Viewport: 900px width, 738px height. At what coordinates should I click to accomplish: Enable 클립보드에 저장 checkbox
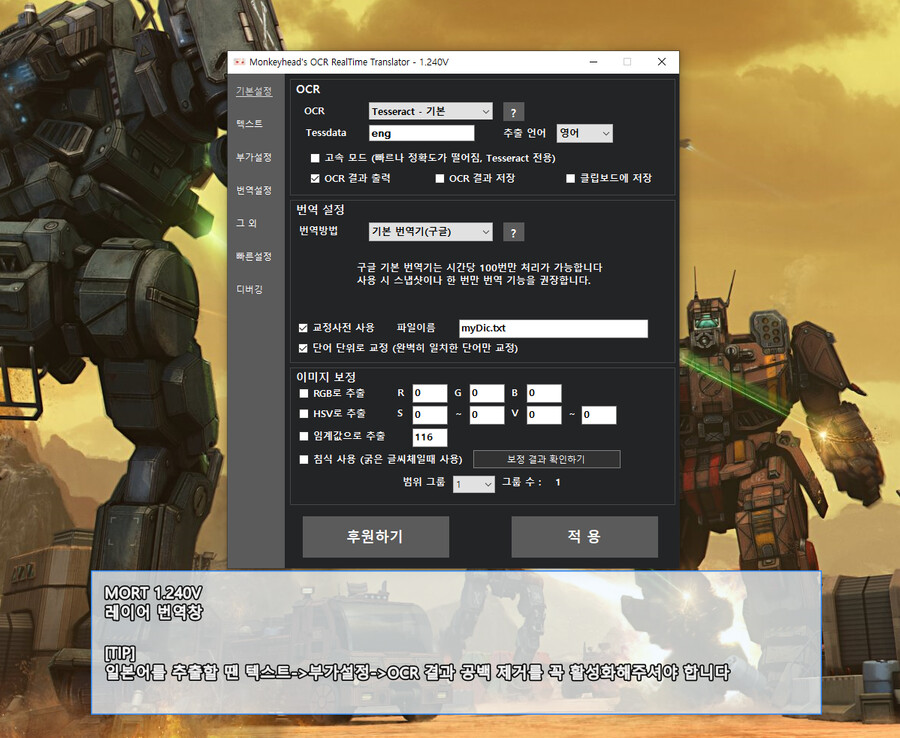(x=571, y=178)
